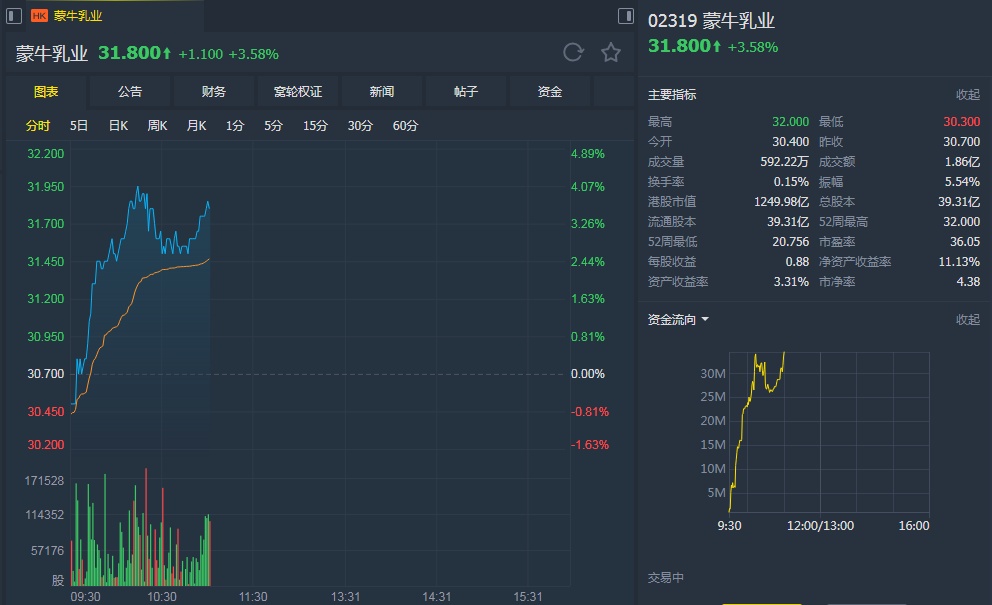992x605 pixels.
Task: Click the orange HK market badge
Action: [x=40, y=16]
